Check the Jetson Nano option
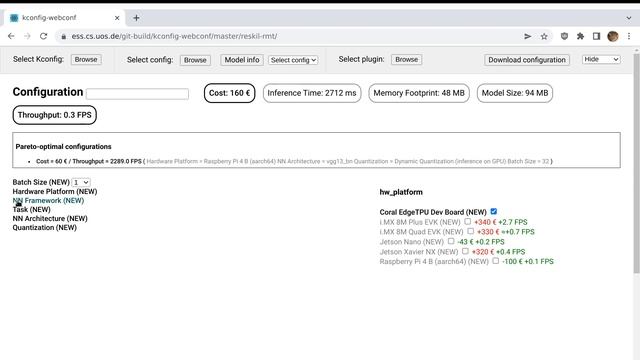The image size is (640, 360). [x=451, y=241]
